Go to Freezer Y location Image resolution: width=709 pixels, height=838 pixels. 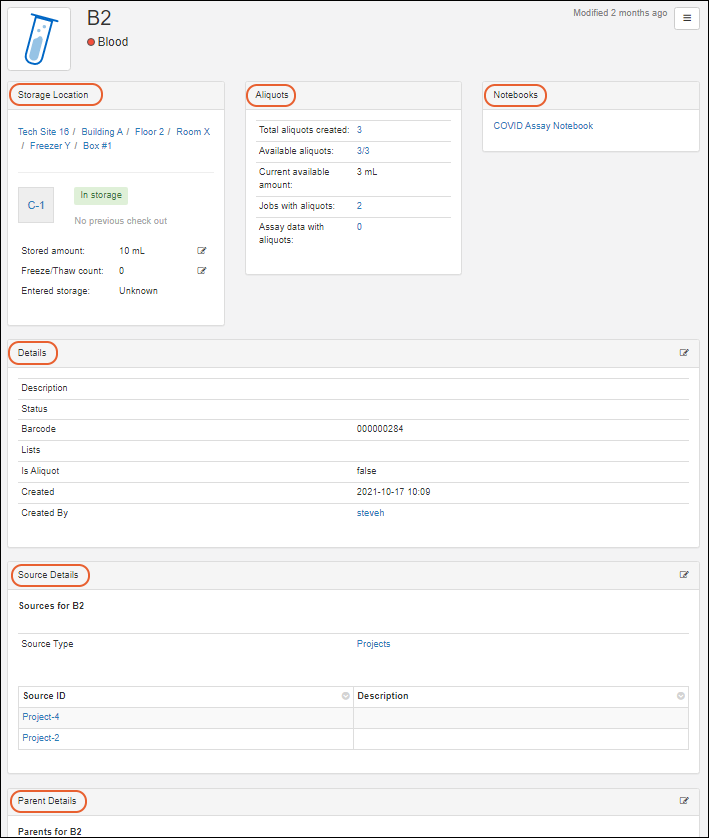pos(50,146)
